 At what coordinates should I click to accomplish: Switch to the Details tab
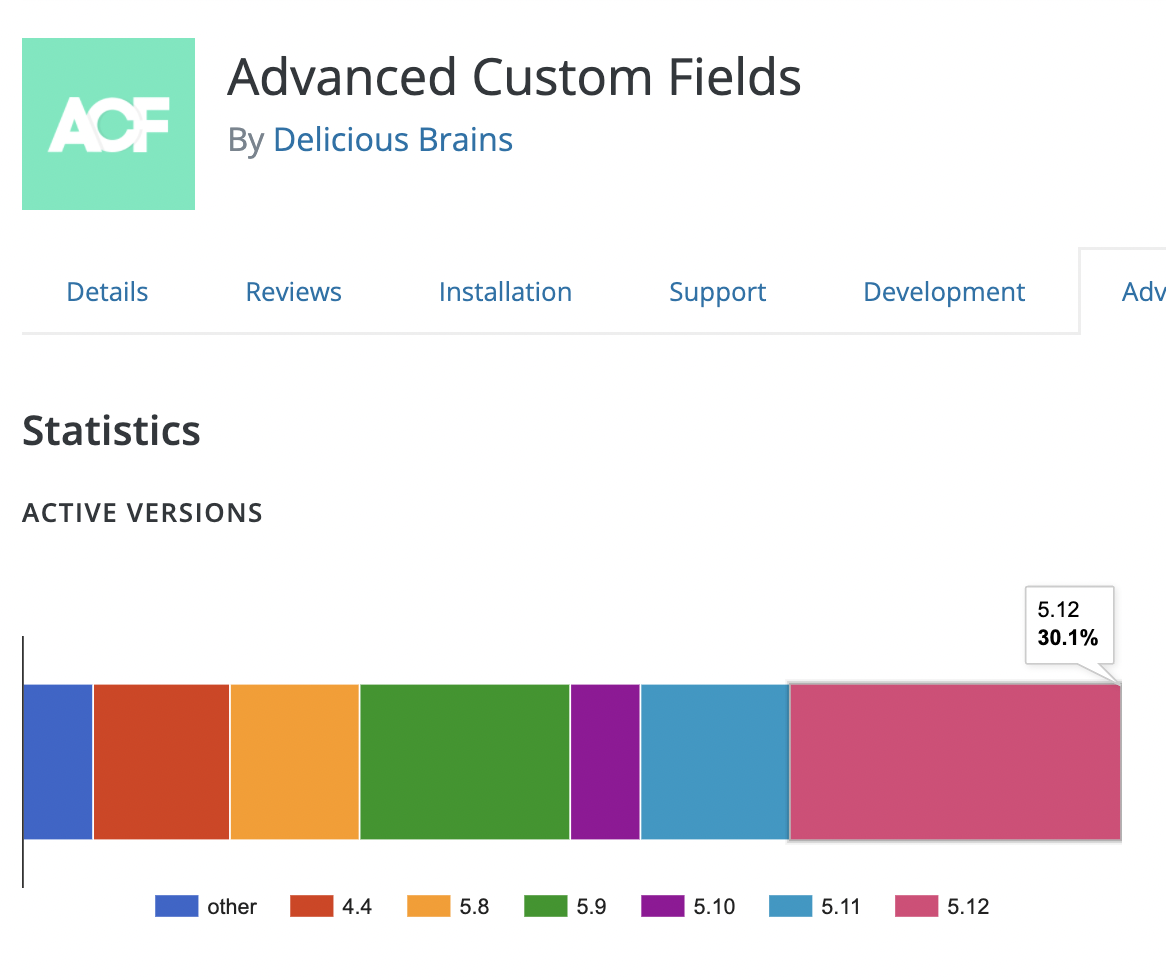coord(107,292)
